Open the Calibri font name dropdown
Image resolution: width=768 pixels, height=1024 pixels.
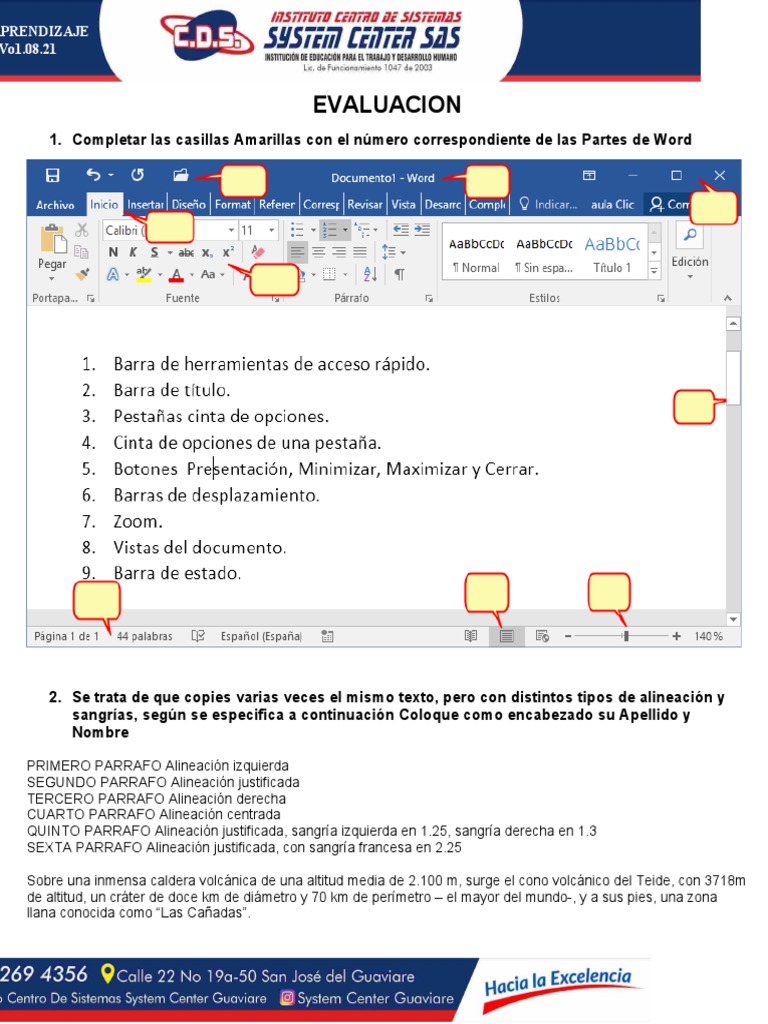click(x=231, y=230)
